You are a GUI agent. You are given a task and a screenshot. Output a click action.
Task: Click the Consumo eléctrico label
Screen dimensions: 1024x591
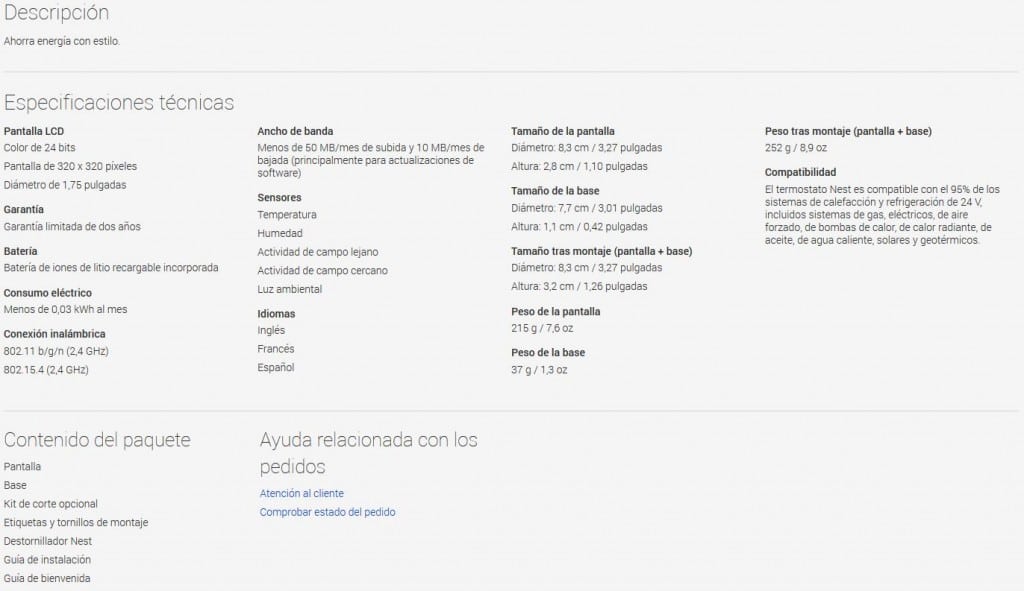tap(48, 293)
